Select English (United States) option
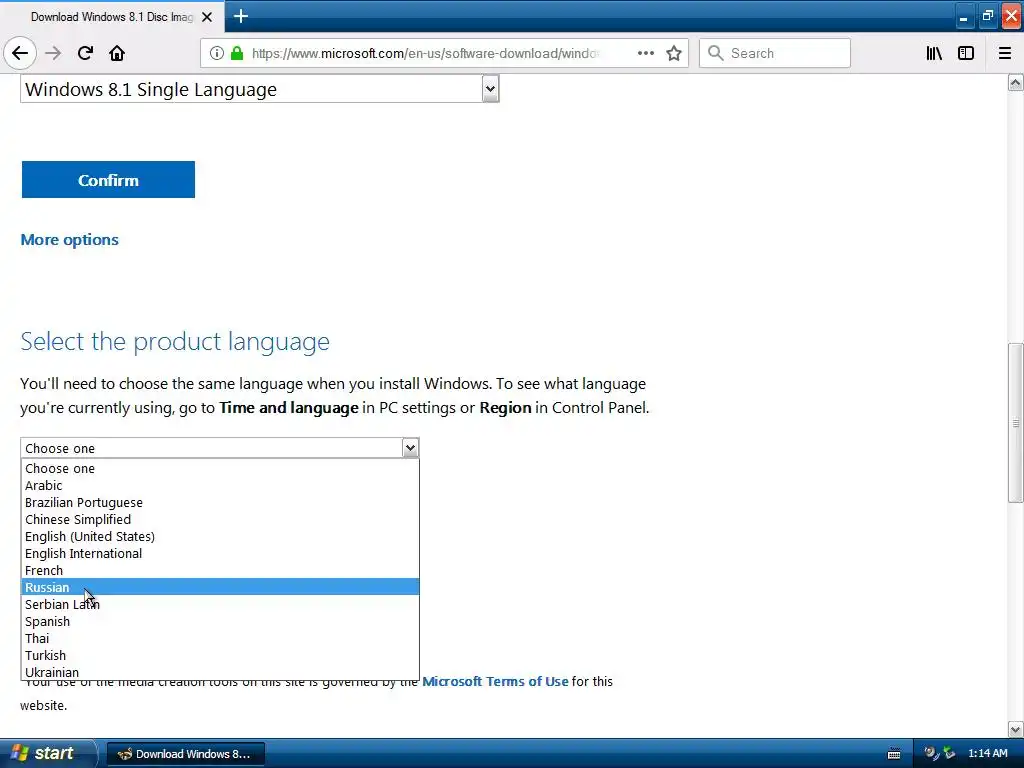Image resolution: width=1024 pixels, height=768 pixels. (x=220, y=536)
